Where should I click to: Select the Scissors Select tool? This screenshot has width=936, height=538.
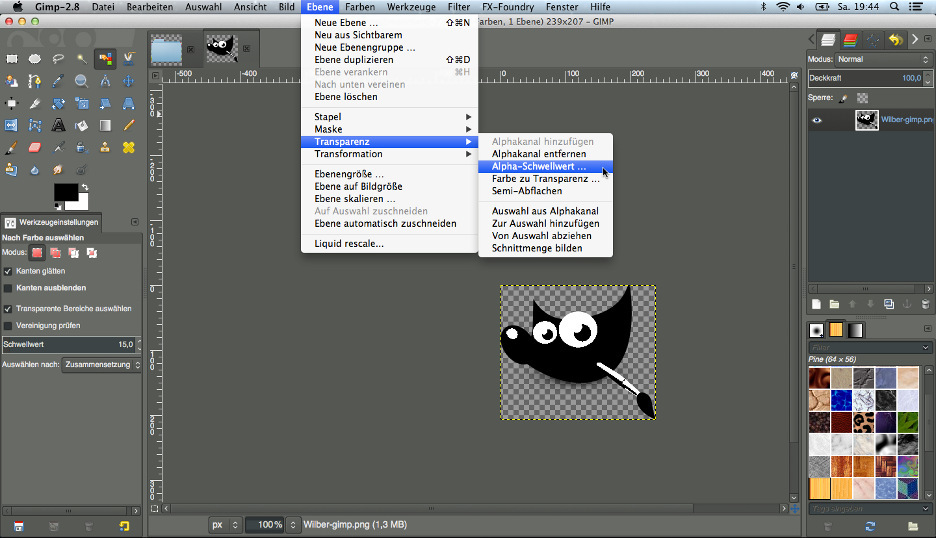pos(128,59)
